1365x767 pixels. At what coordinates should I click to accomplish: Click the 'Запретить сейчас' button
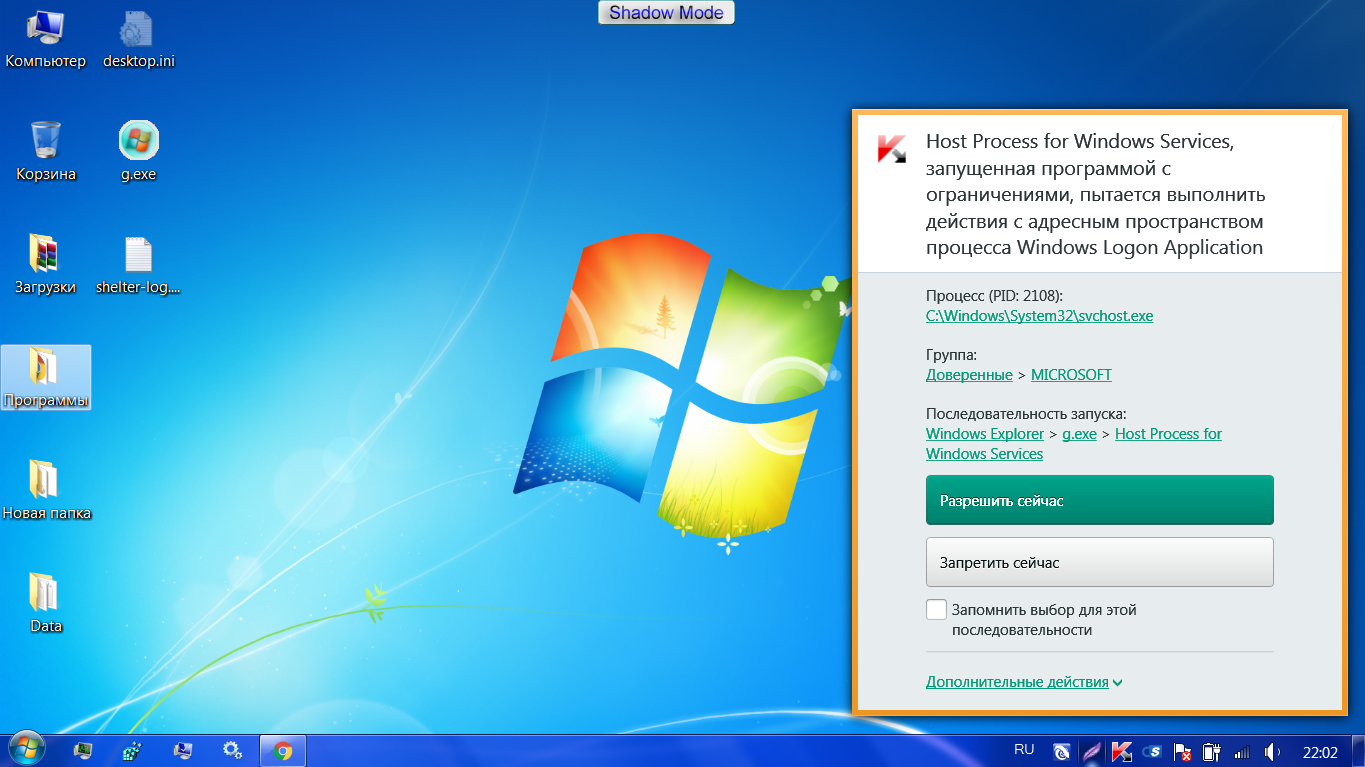tap(1100, 562)
